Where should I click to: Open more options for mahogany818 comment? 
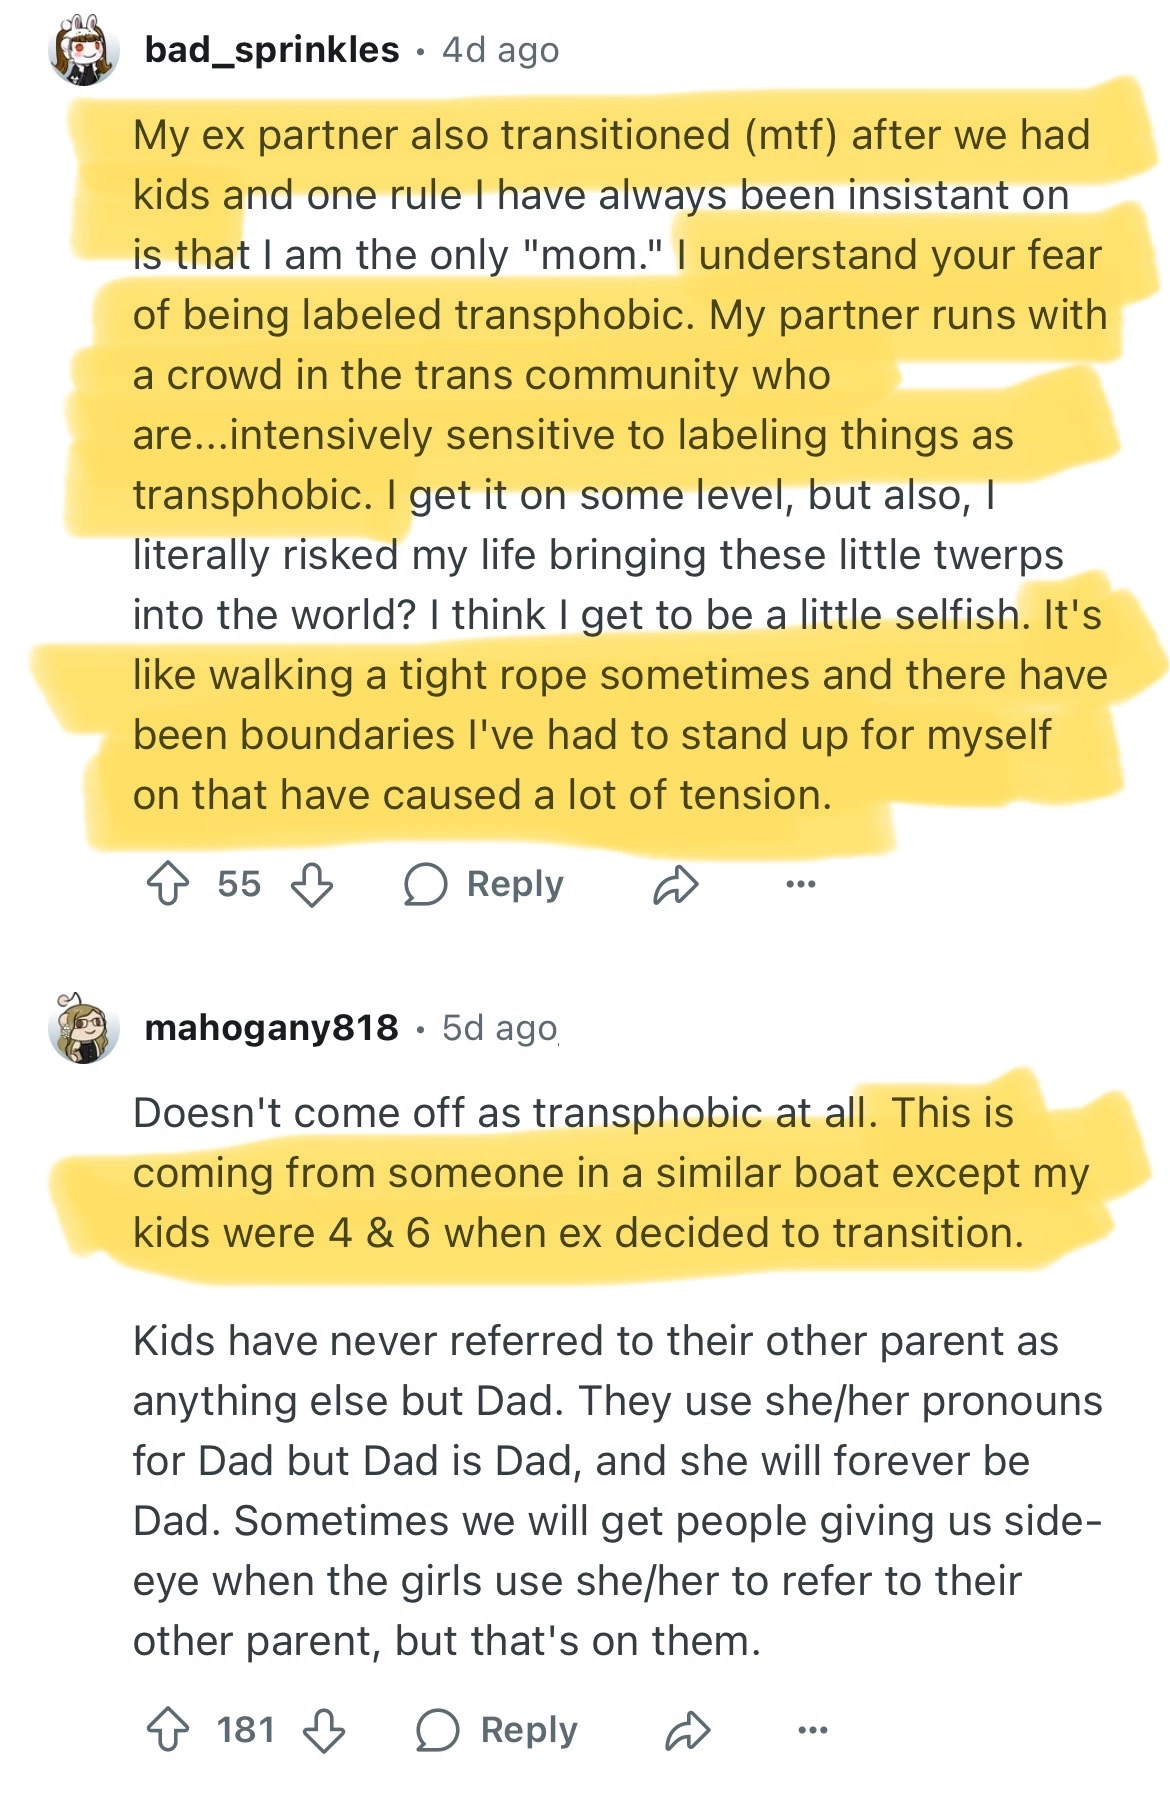click(813, 1731)
